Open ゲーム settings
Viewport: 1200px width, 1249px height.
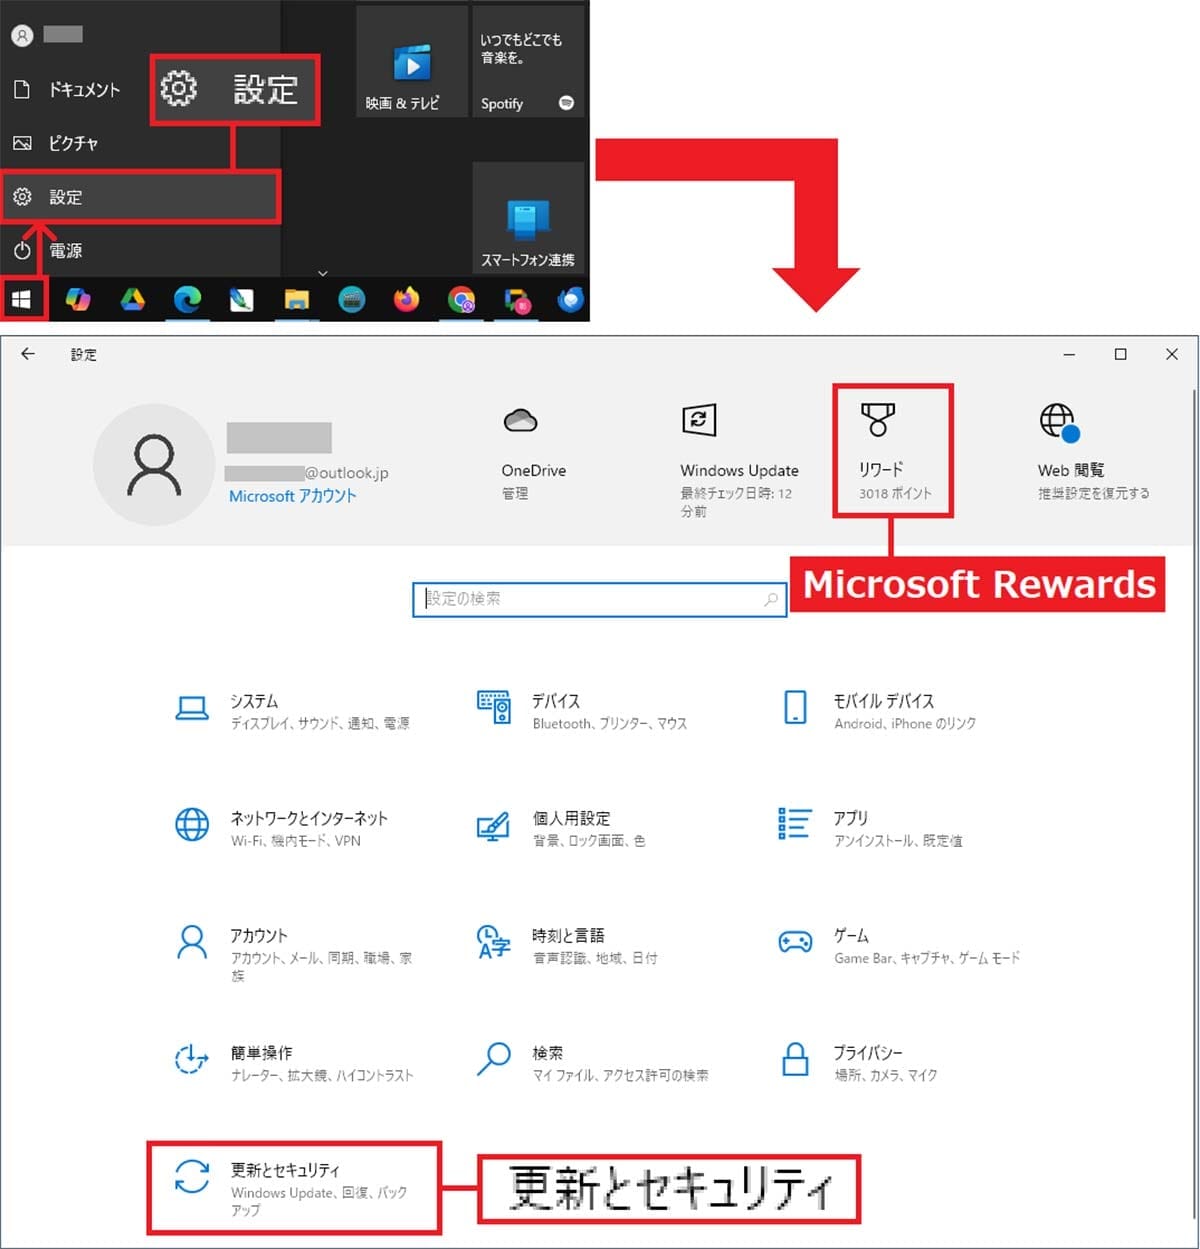click(898, 945)
